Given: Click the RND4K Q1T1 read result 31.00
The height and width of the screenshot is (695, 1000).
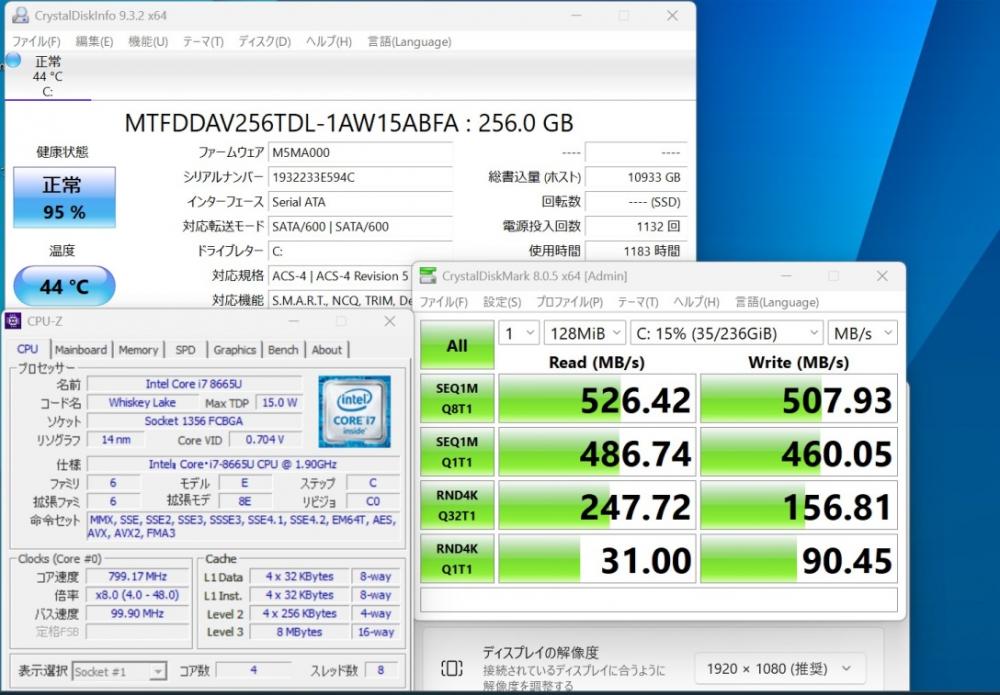Looking at the screenshot, I should pyautogui.click(x=597, y=560).
